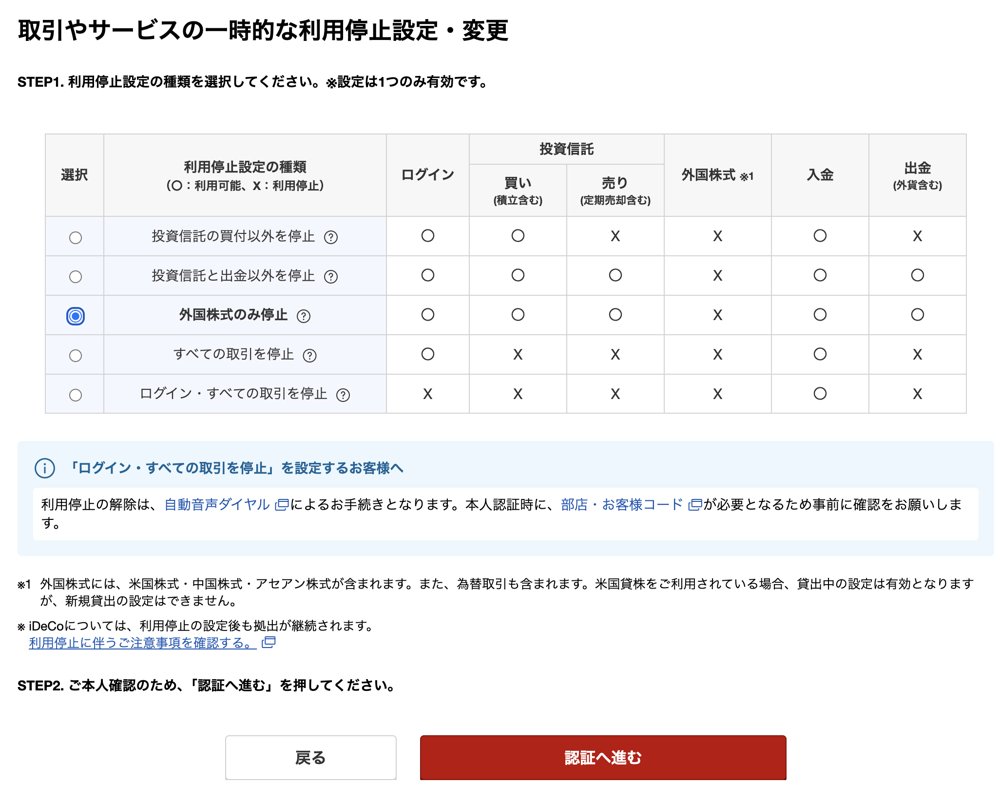
Task: Click the ログイン column header
Action: click(x=427, y=175)
